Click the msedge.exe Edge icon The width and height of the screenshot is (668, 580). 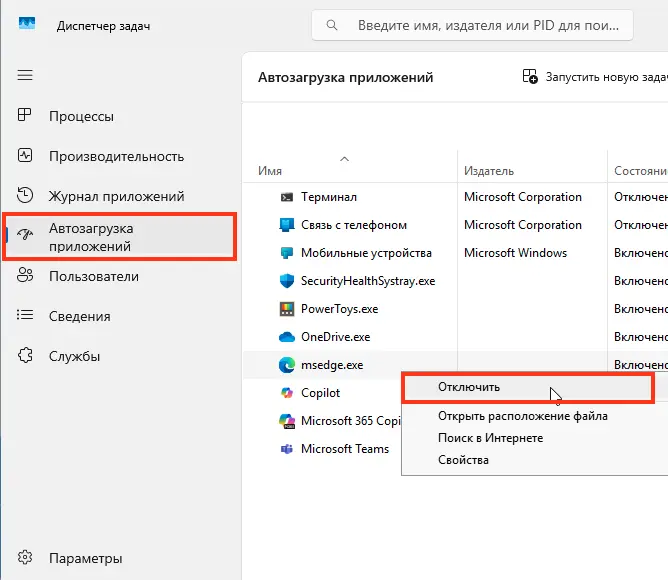287,365
